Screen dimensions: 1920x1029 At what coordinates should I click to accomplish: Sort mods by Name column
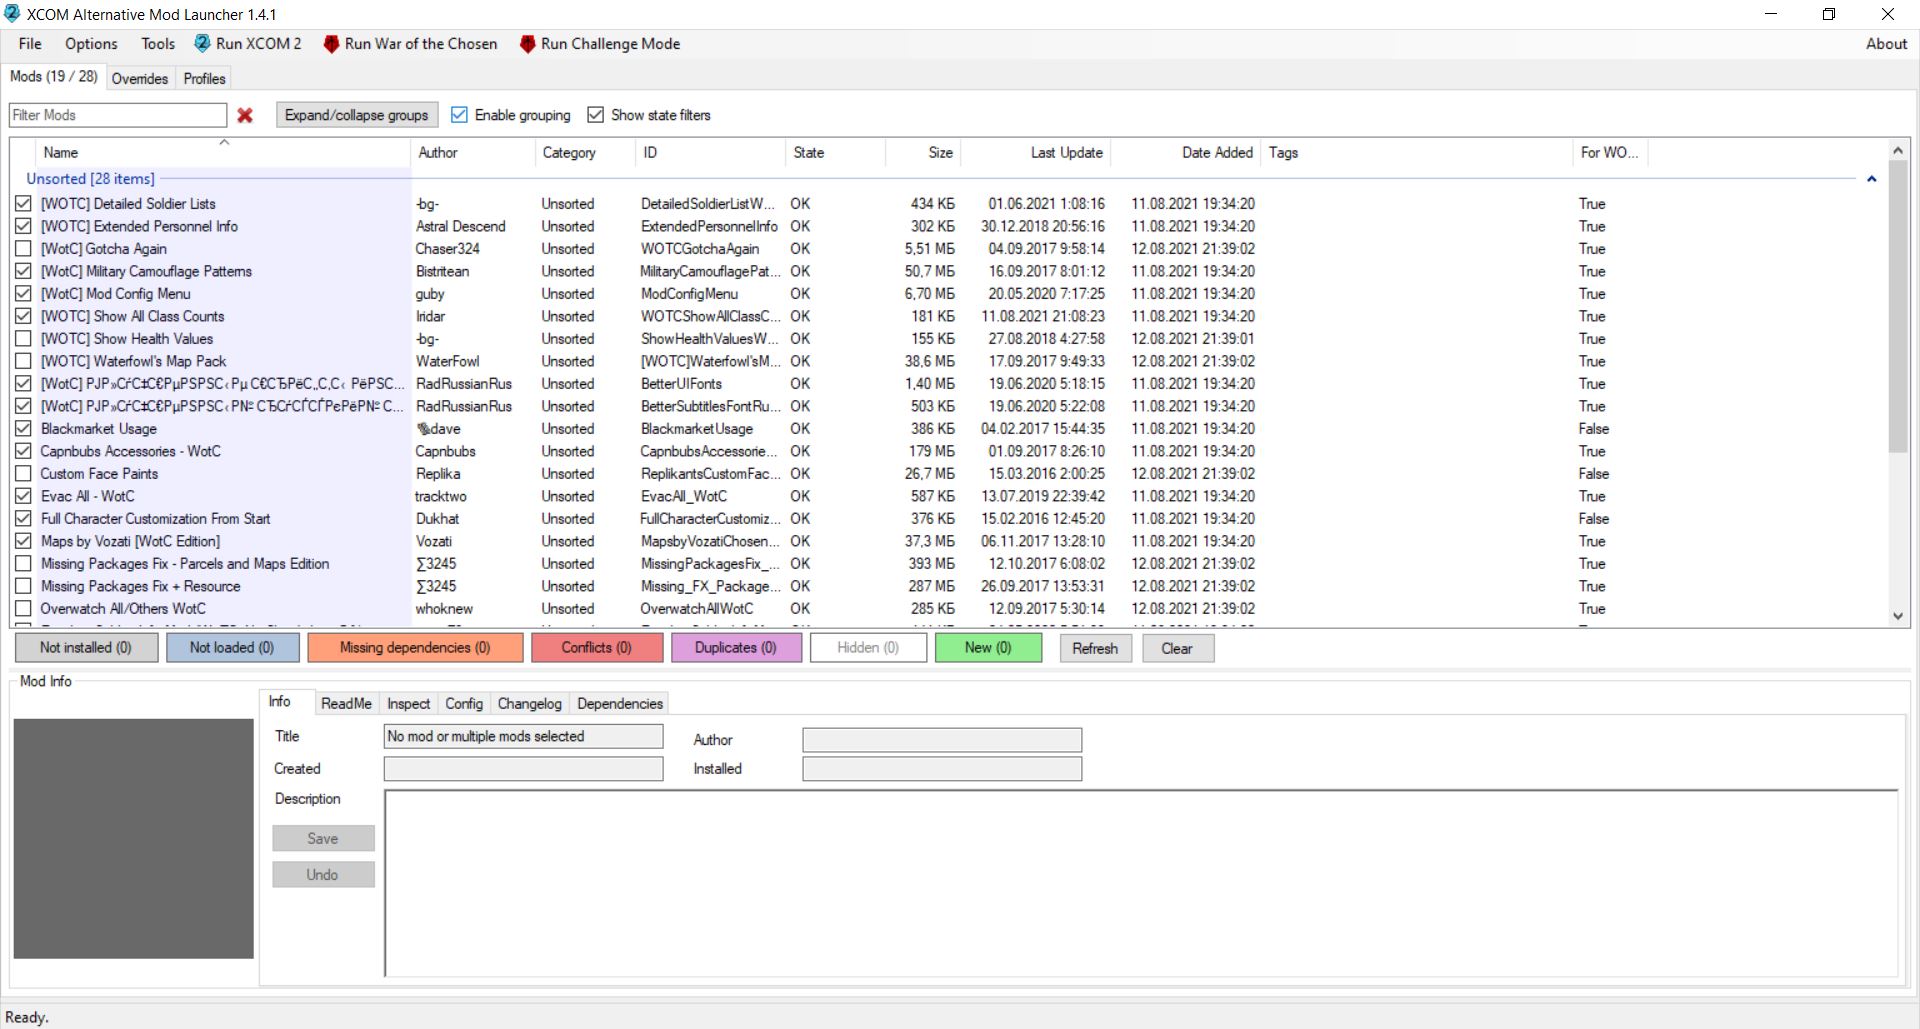pyautogui.click(x=224, y=152)
